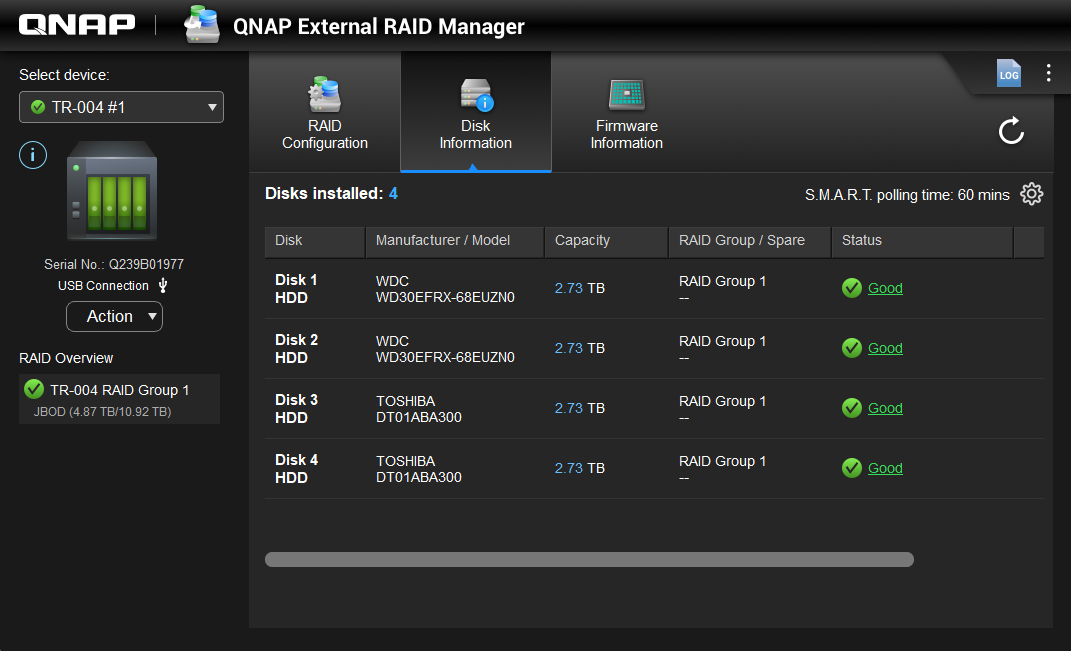Open the Good status link for Disk 3
Image resolution: width=1071 pixels, height=651 pixels.
click(885, 408)
